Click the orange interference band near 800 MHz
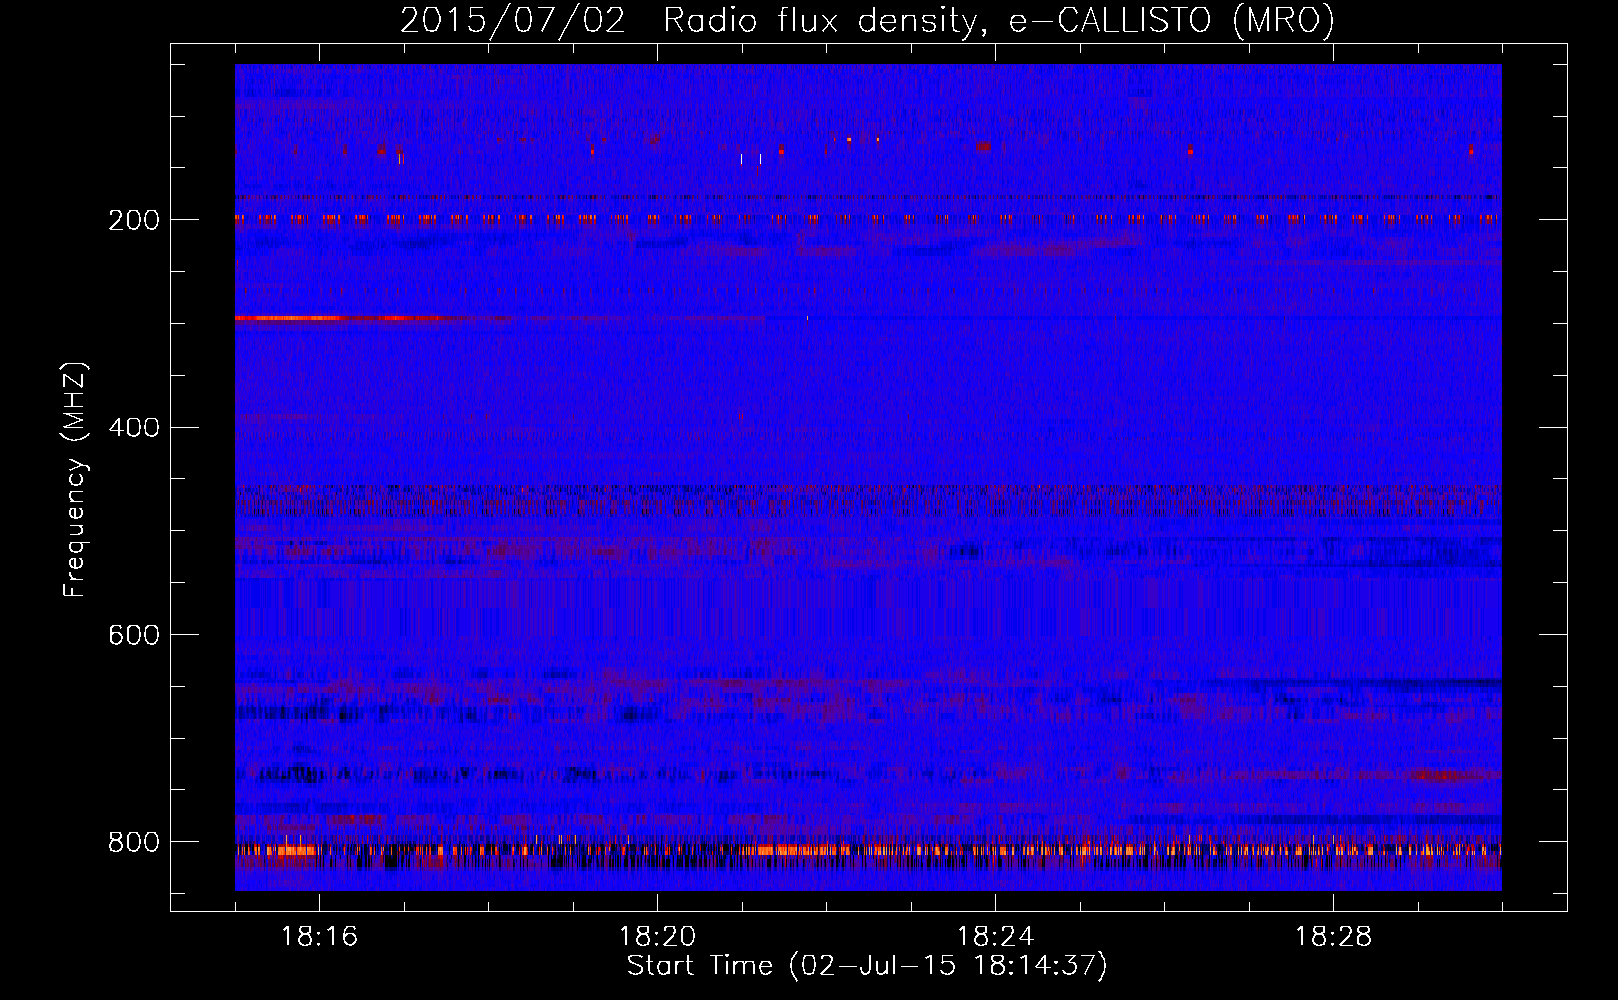Screen dimensions: 1618x1000 [868, 851]
